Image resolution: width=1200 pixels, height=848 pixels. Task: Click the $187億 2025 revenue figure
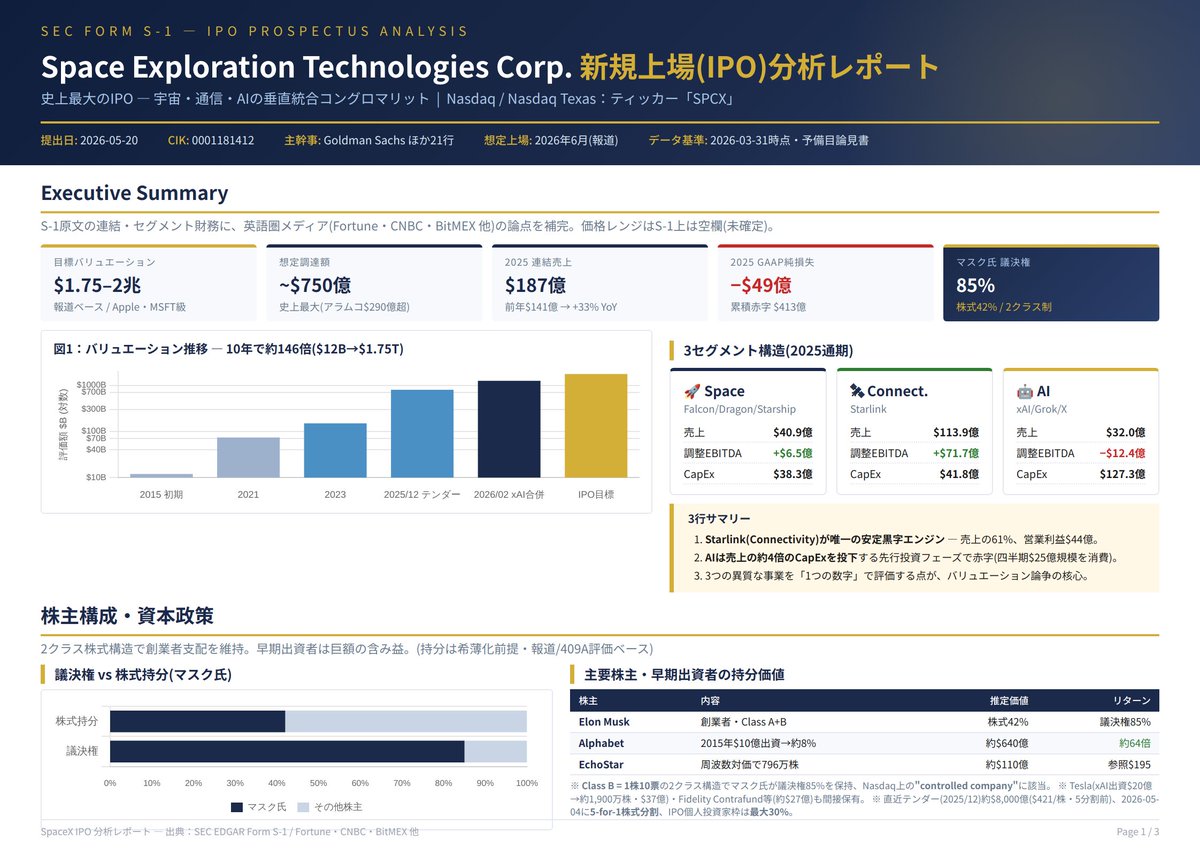tap(536, 285)
